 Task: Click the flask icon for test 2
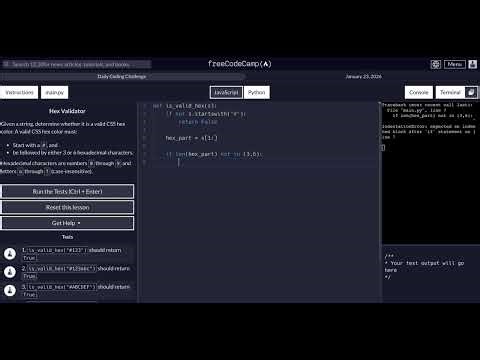10,272
